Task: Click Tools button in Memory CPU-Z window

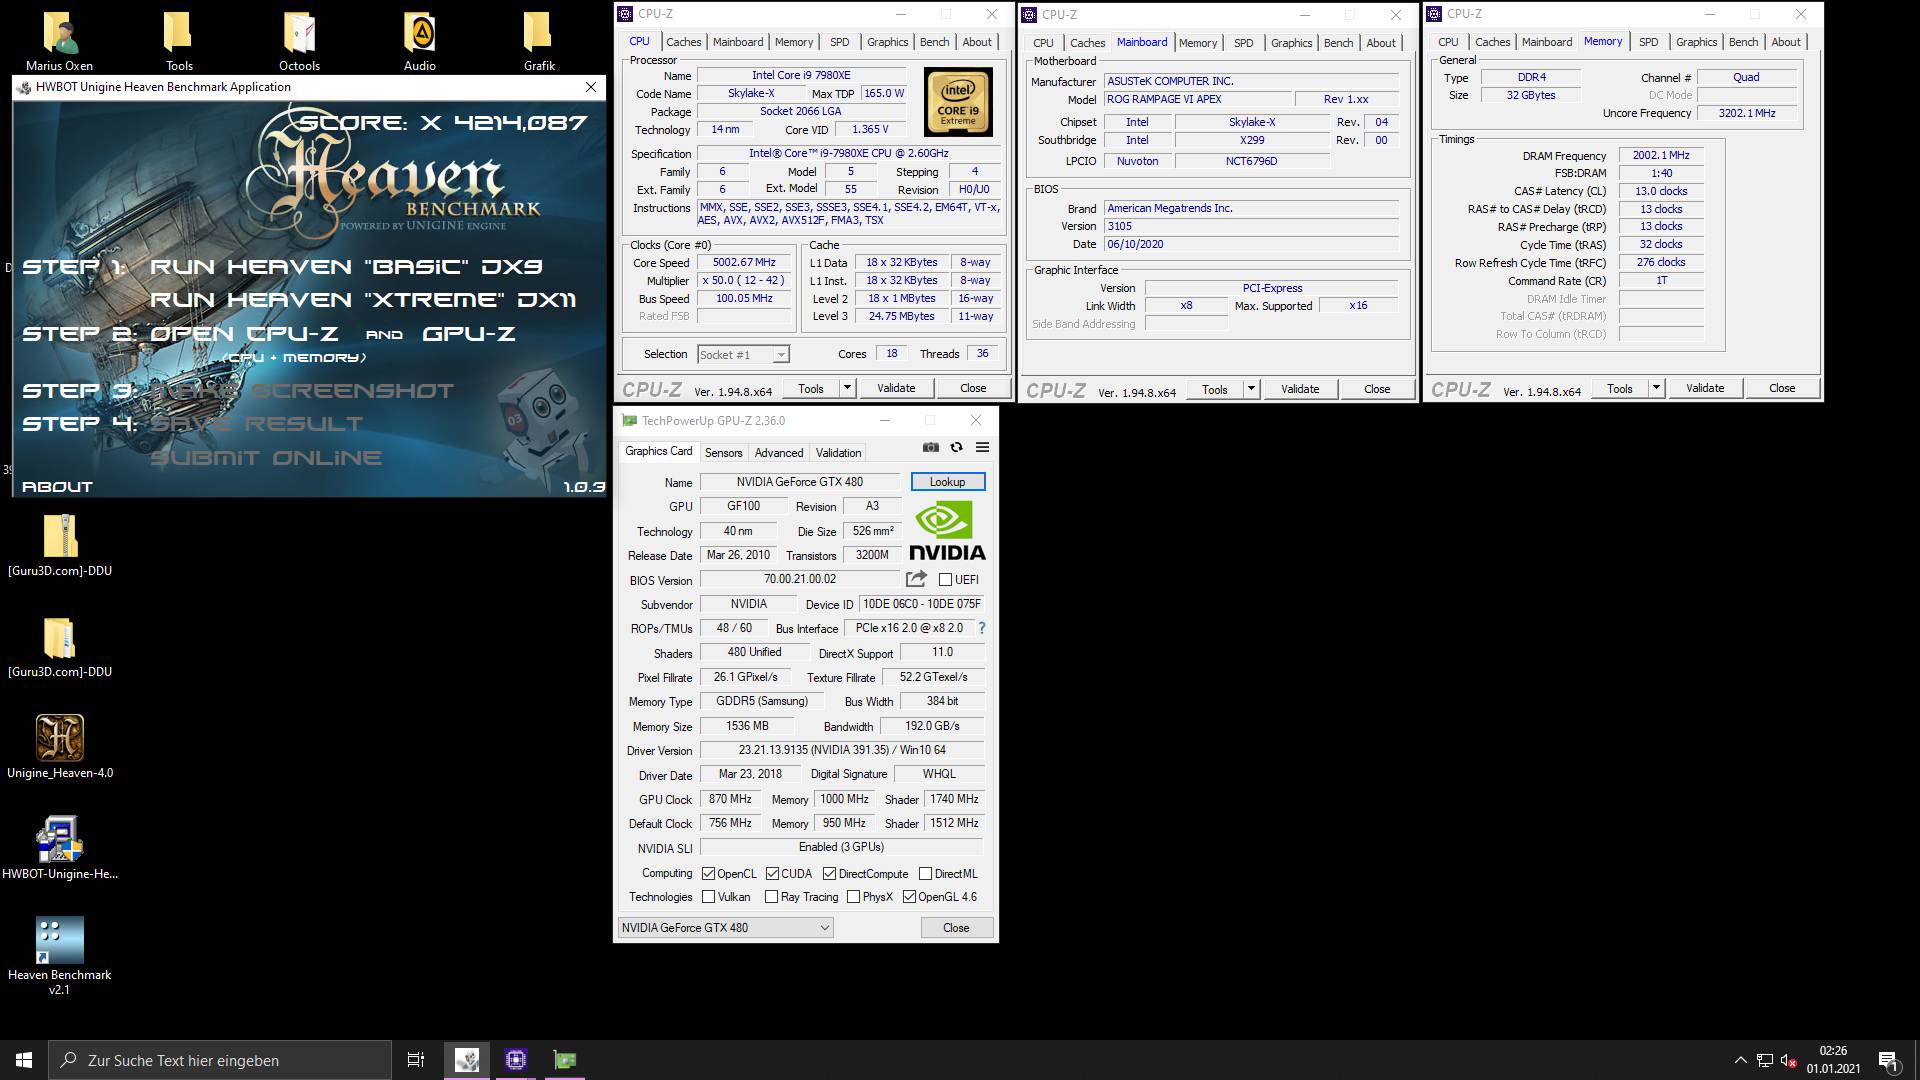Action: coord(1620,388)
